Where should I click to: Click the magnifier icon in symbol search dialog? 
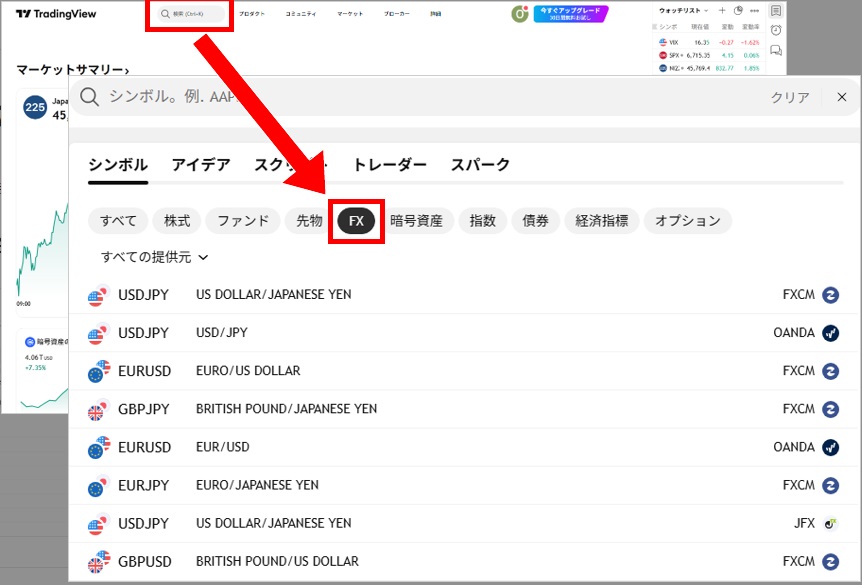pyautogui.click(x=90, y=97)
